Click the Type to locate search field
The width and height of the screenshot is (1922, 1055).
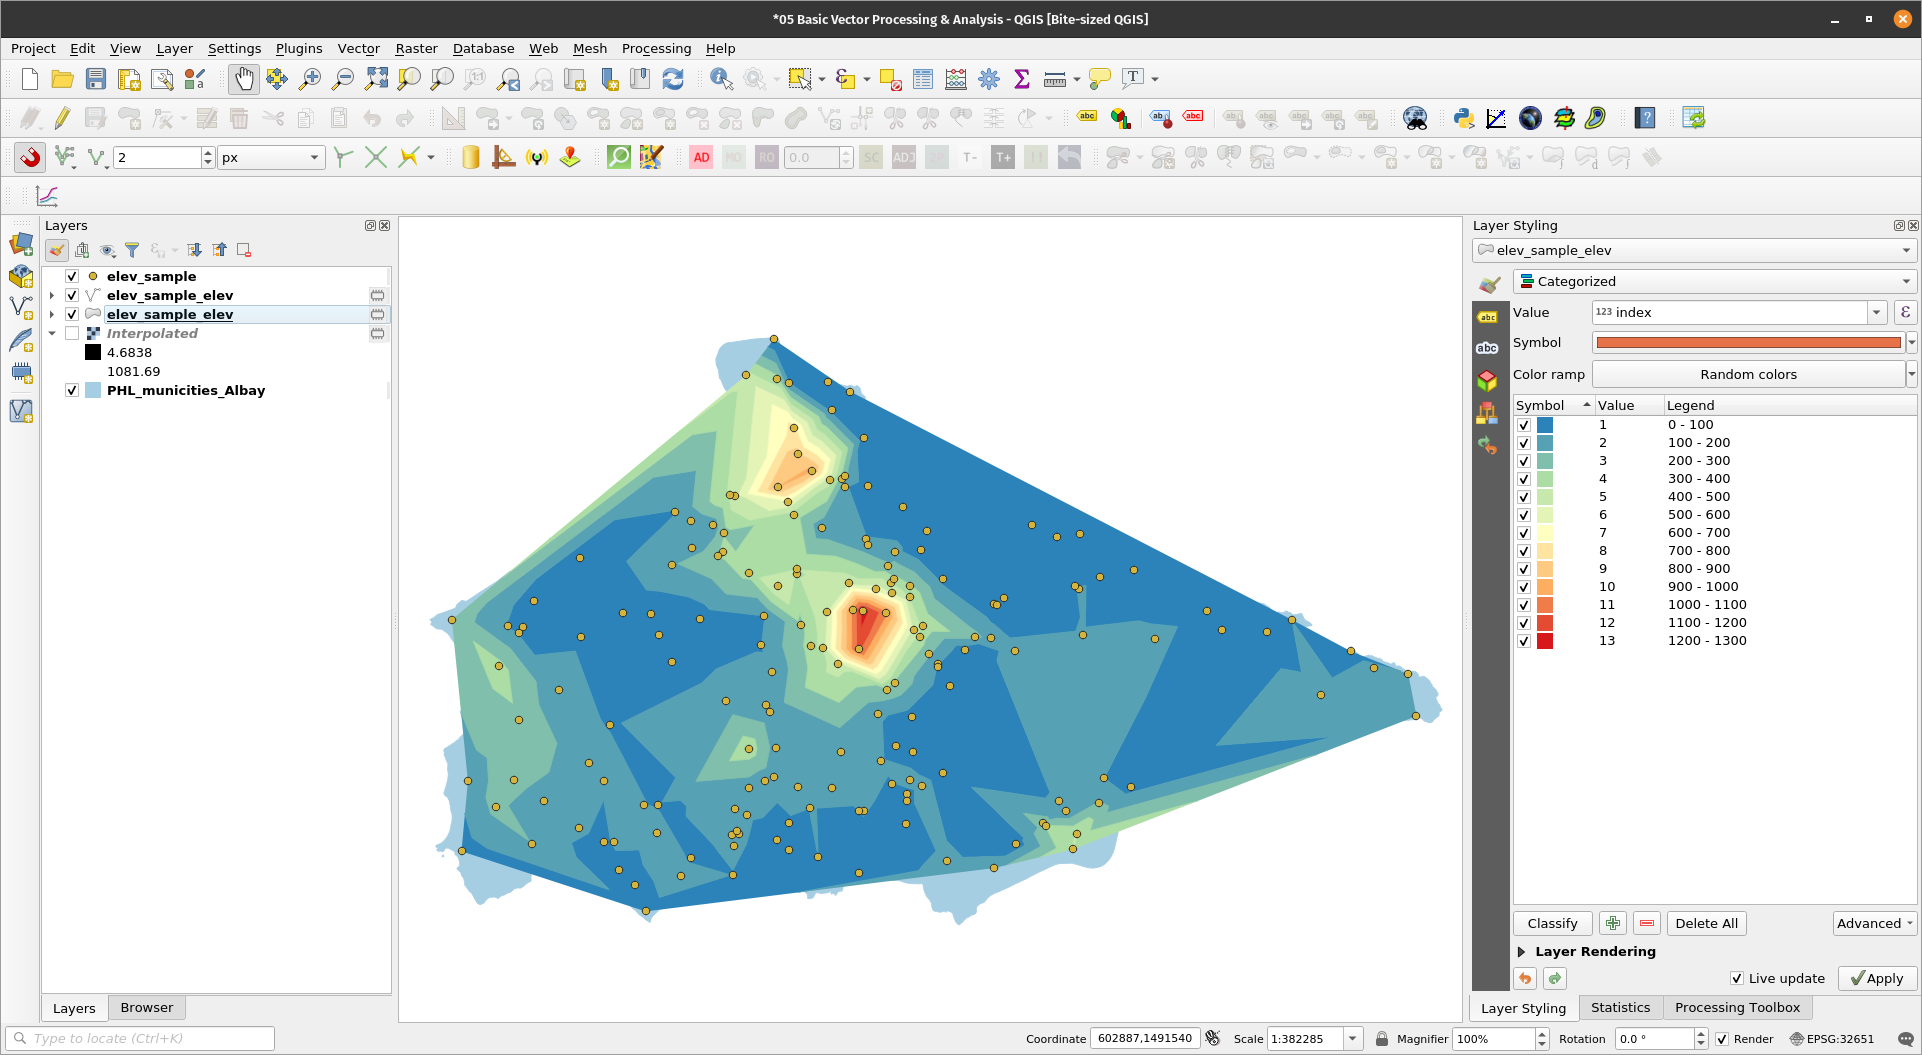pyautogui.click(x=140, y=1039)
